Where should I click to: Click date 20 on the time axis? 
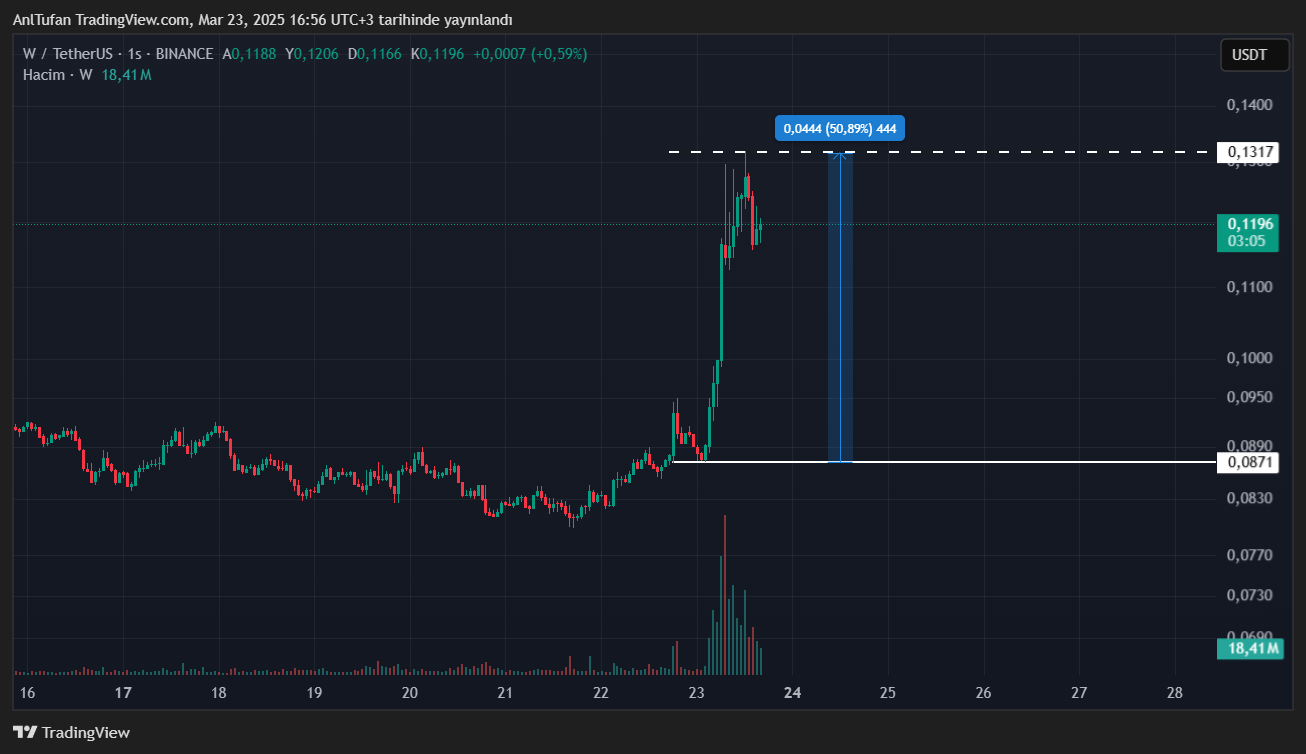point(409,693)
